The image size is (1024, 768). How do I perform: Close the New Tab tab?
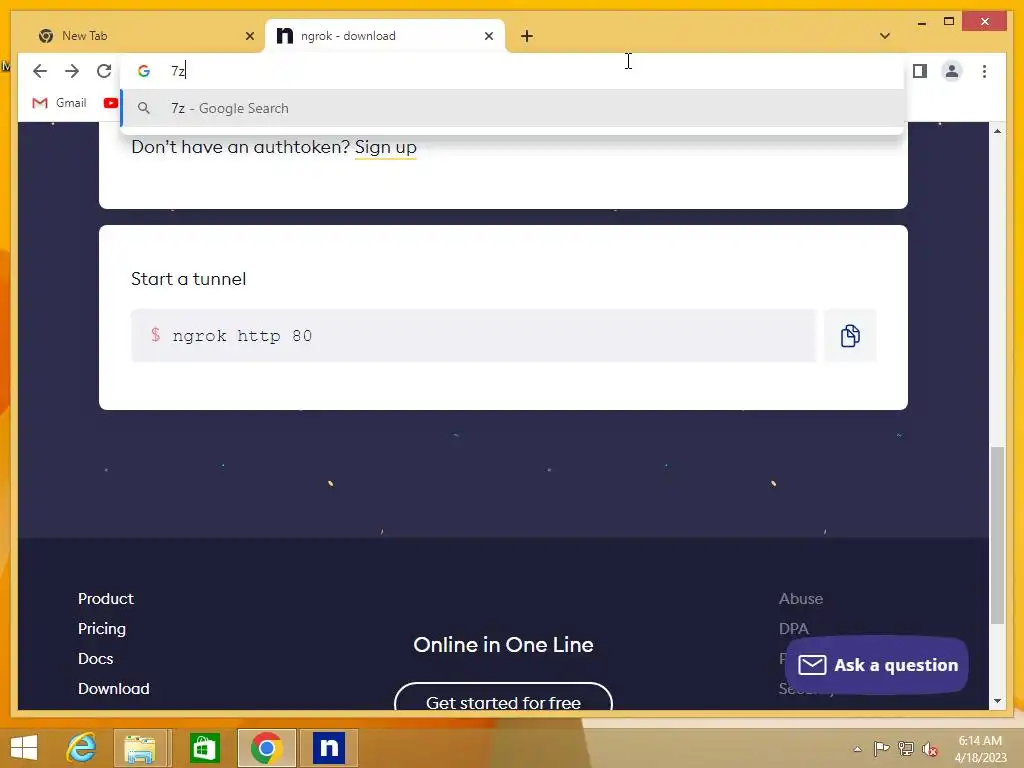tap(249, 36)
